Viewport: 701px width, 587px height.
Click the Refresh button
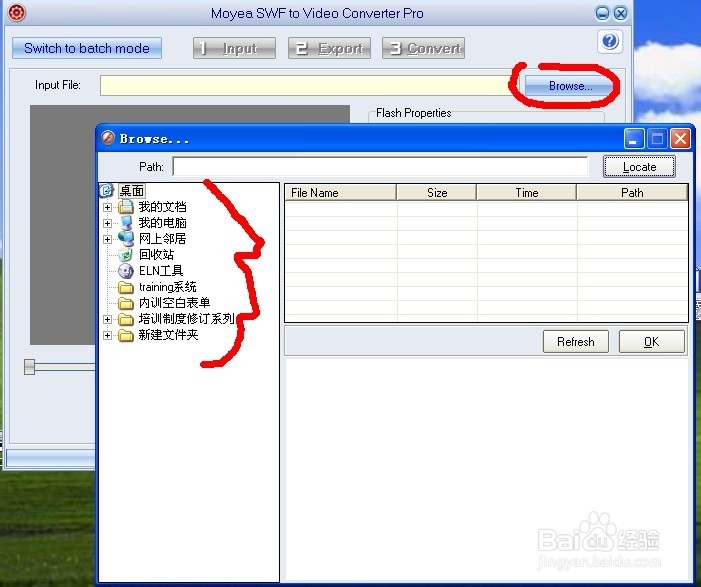coord(576,342)
